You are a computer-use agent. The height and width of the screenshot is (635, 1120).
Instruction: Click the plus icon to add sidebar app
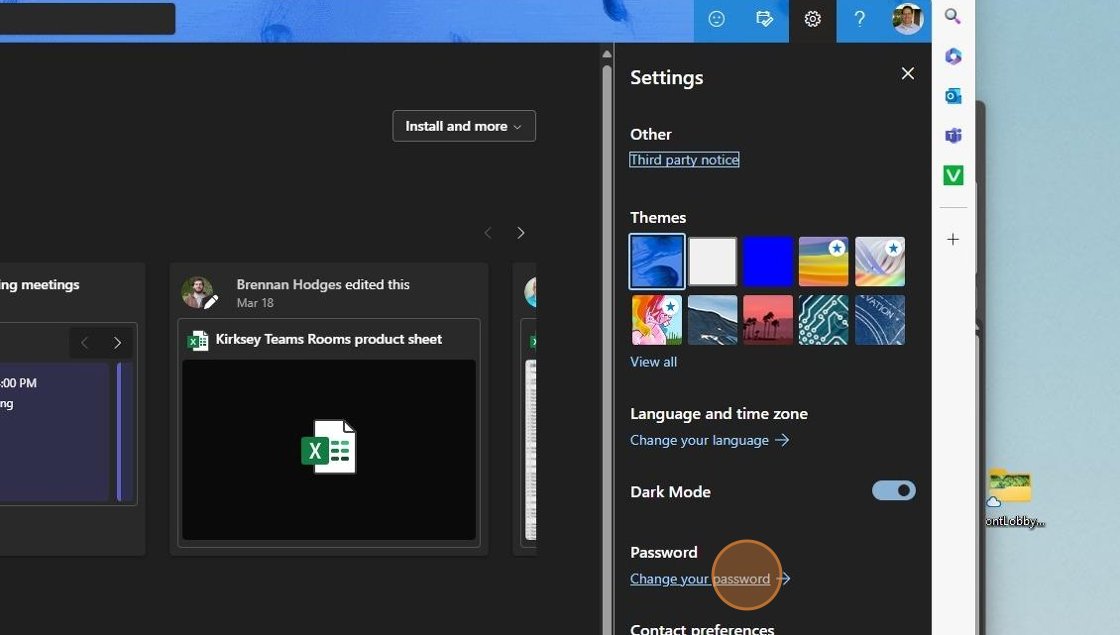953,240
